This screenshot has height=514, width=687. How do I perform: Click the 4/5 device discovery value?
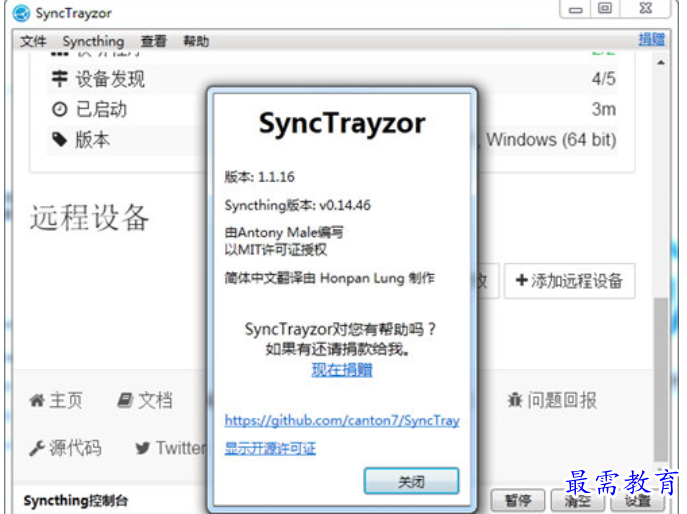pyautogui.click(x=603, y=79)
